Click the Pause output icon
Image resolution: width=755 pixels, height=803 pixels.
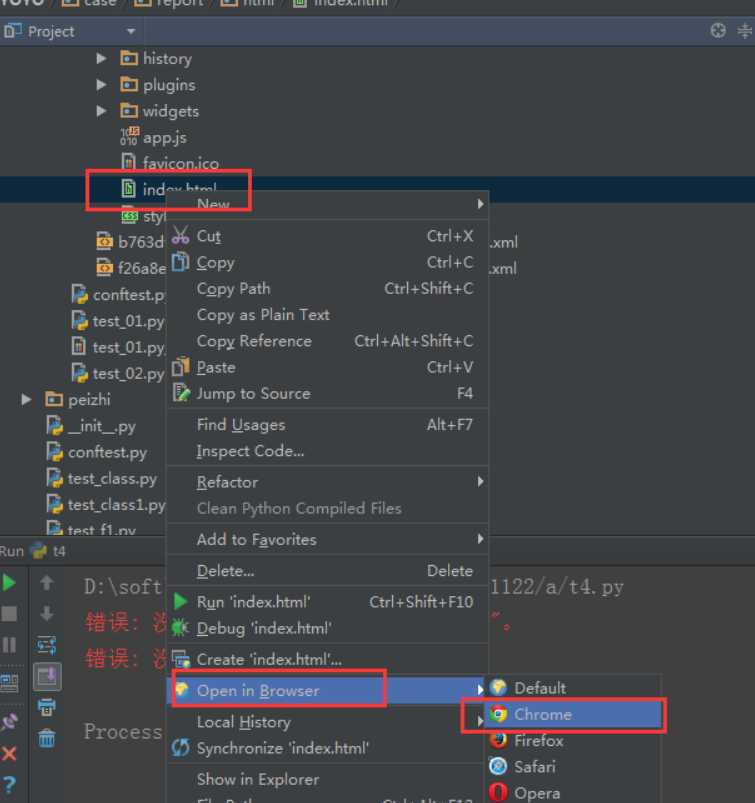(9, 644)
